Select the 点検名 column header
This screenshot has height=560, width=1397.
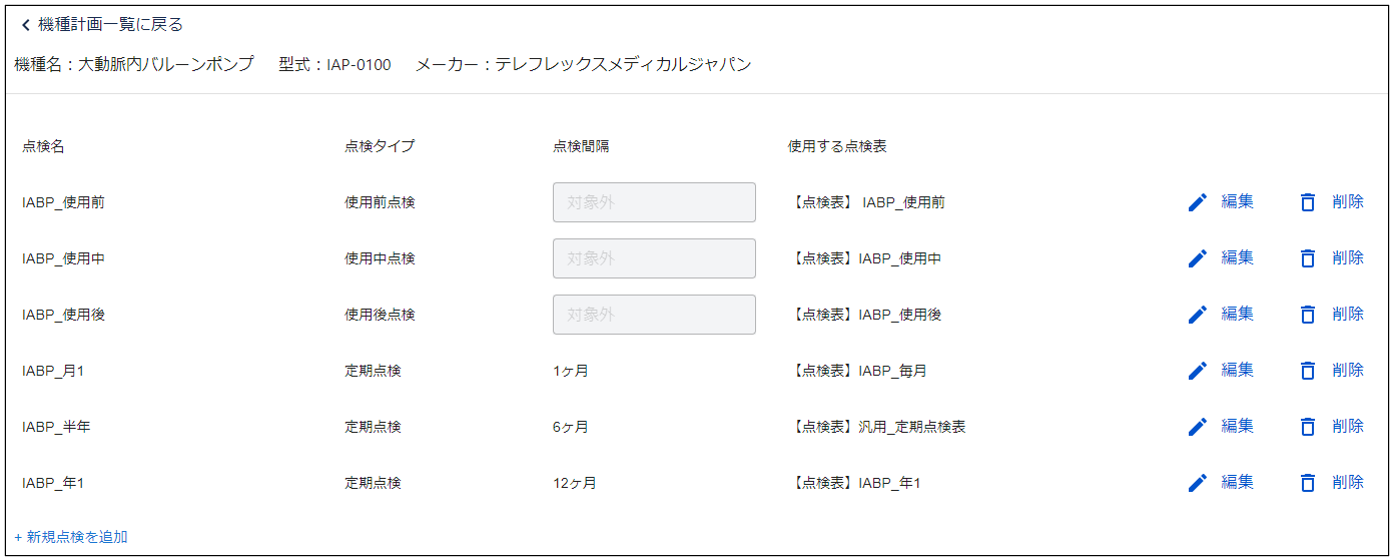43,146
